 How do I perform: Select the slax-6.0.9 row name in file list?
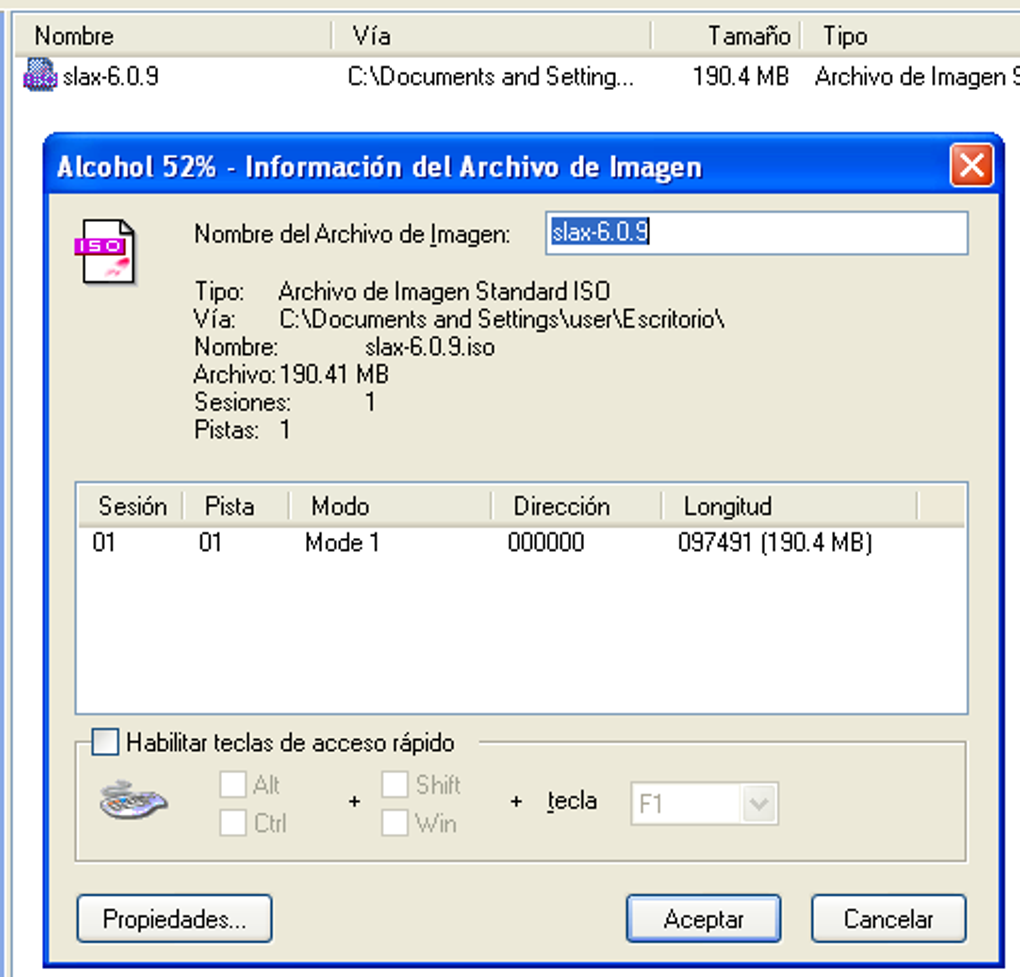pyautogui.click(x=111, y=76)
